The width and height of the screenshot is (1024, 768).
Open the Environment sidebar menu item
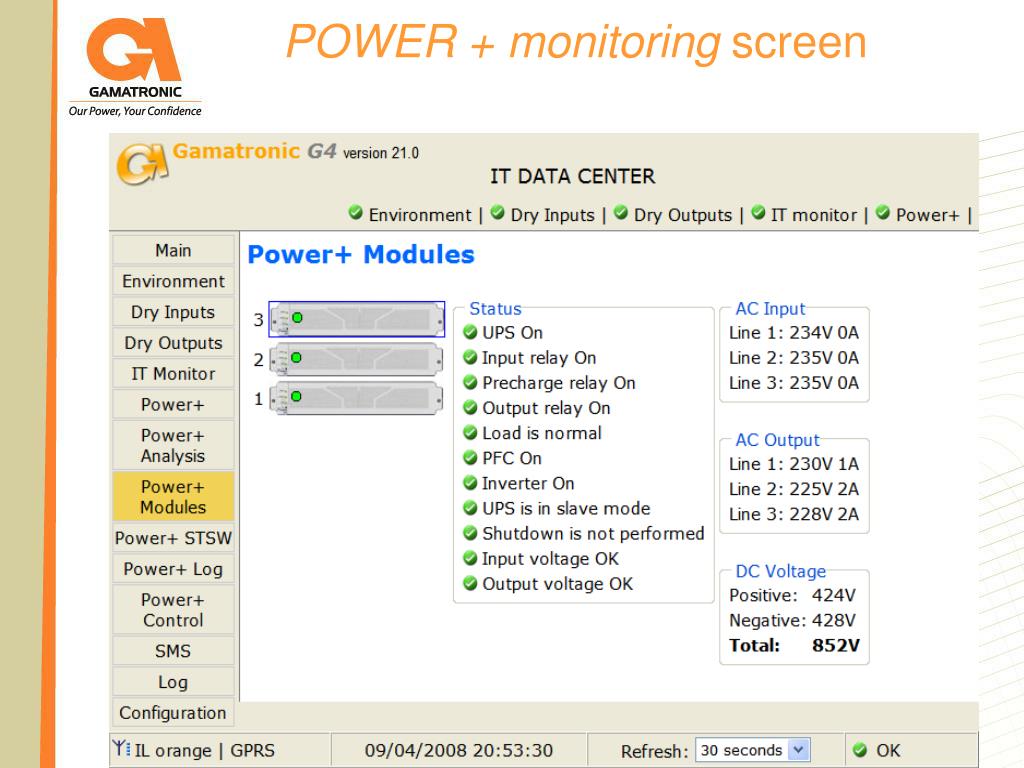point(173,281)
